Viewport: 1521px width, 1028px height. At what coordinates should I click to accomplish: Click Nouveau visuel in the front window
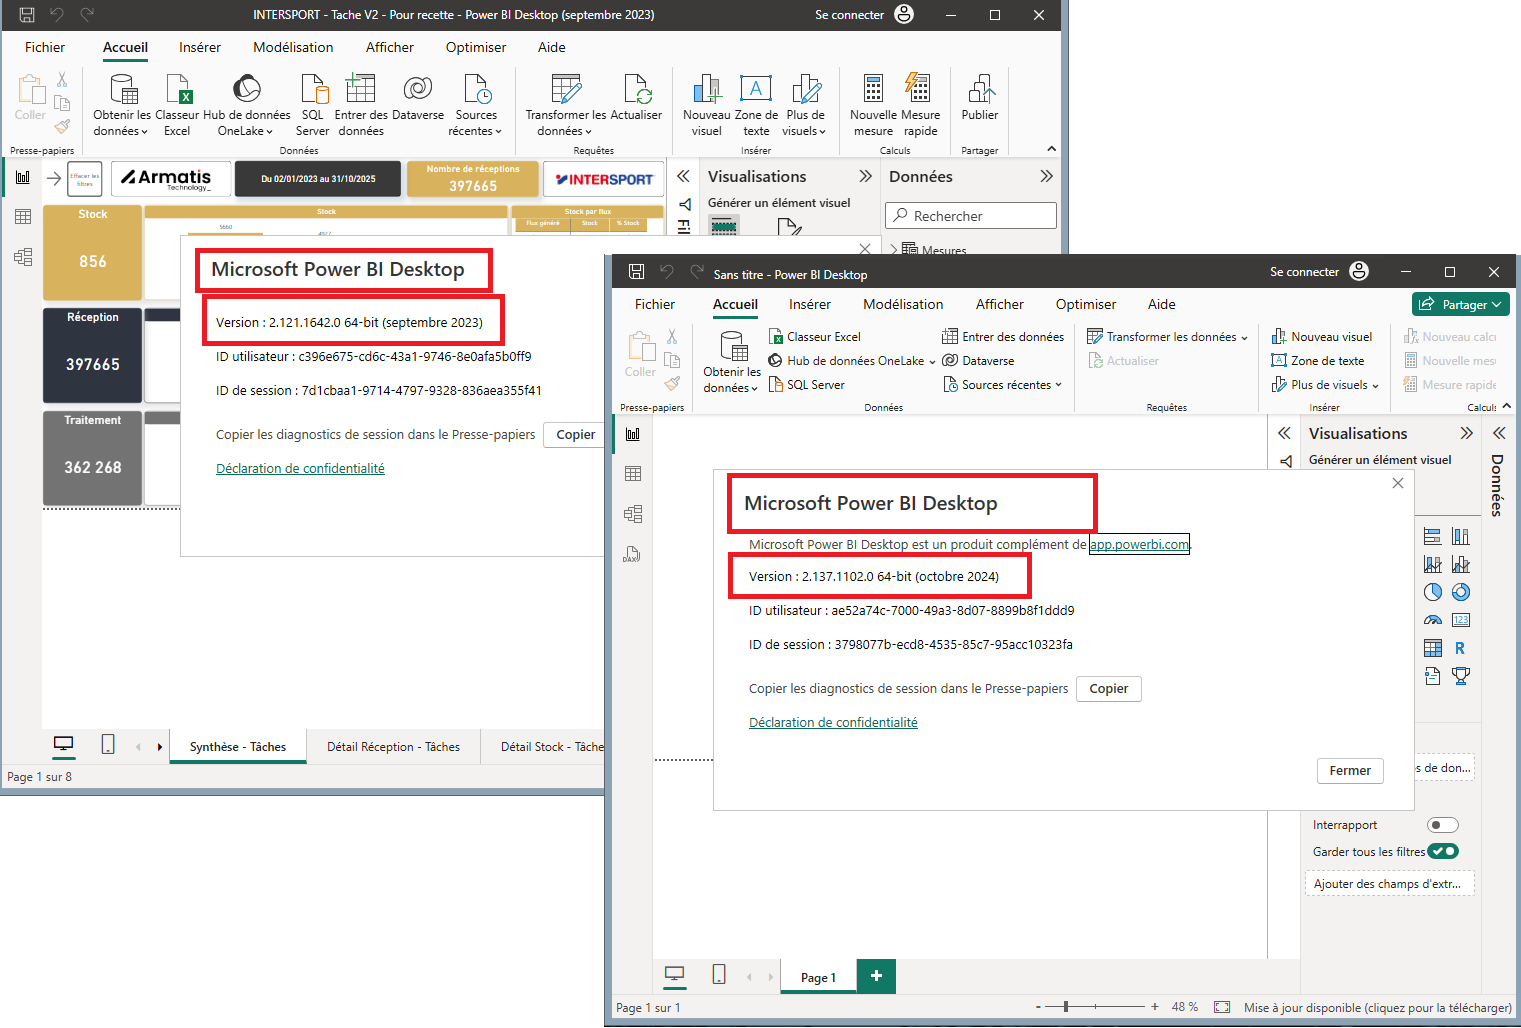[x=1322, y=337]
